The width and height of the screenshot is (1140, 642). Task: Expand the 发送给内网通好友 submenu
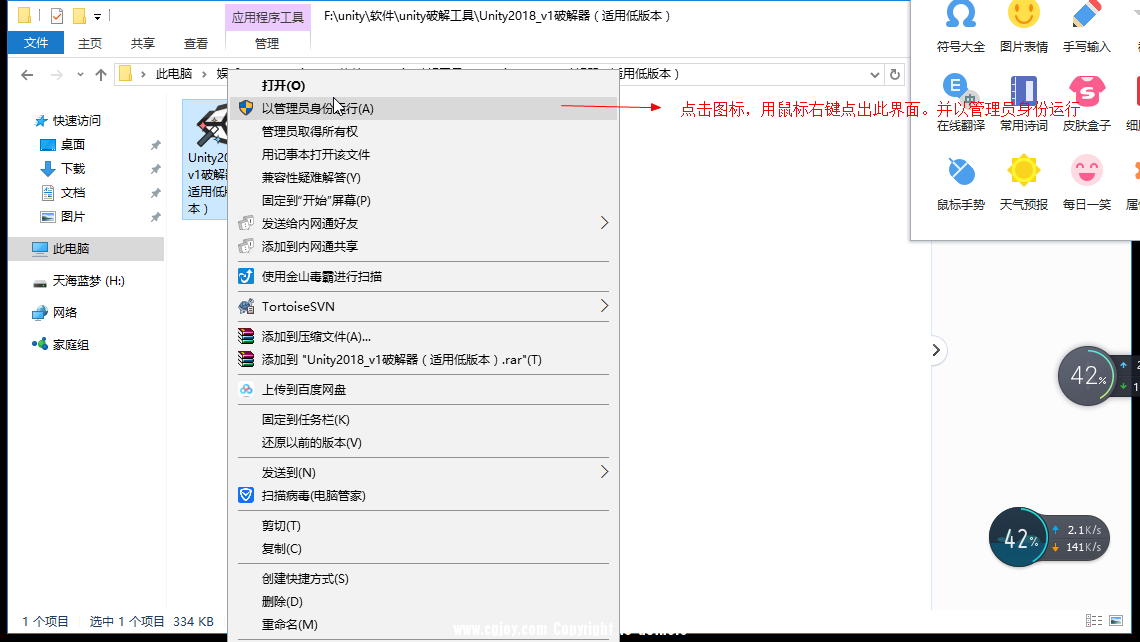tap(604, 223)
